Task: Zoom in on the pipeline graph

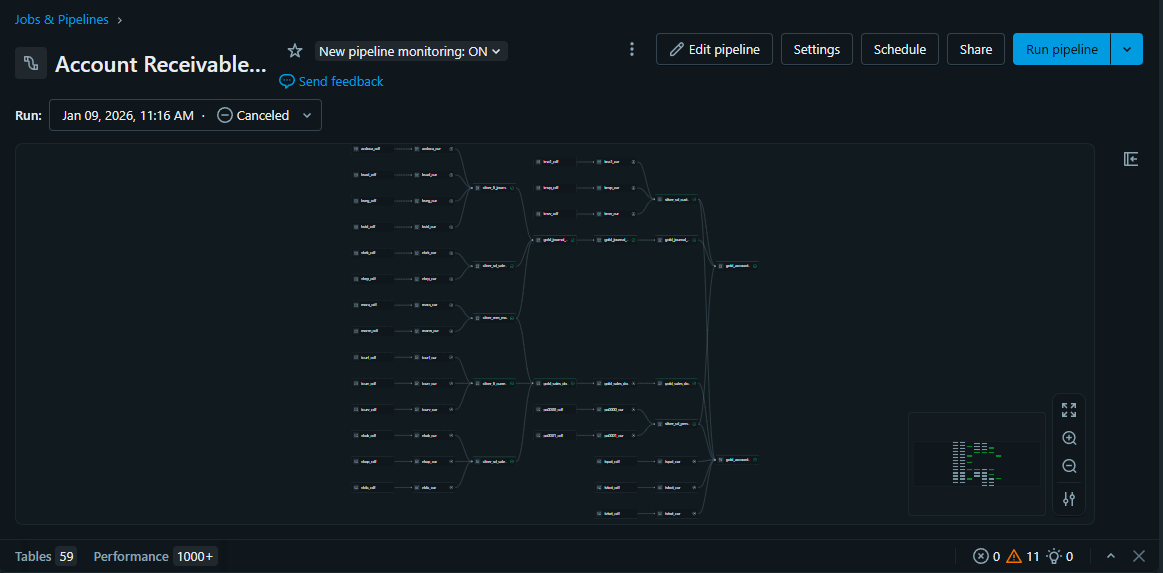Action: [1069, 438]
